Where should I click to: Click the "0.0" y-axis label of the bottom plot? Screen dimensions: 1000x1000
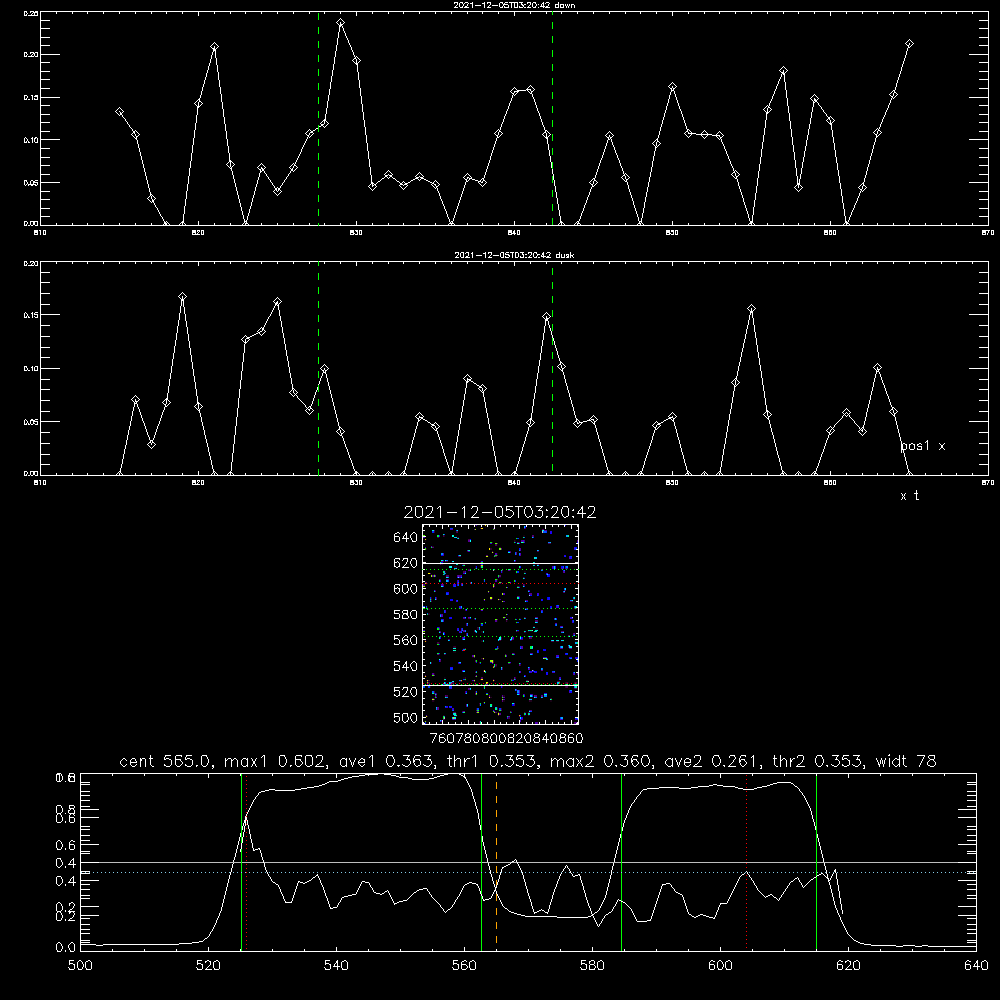pyautogui.click(x=65, y=948)
